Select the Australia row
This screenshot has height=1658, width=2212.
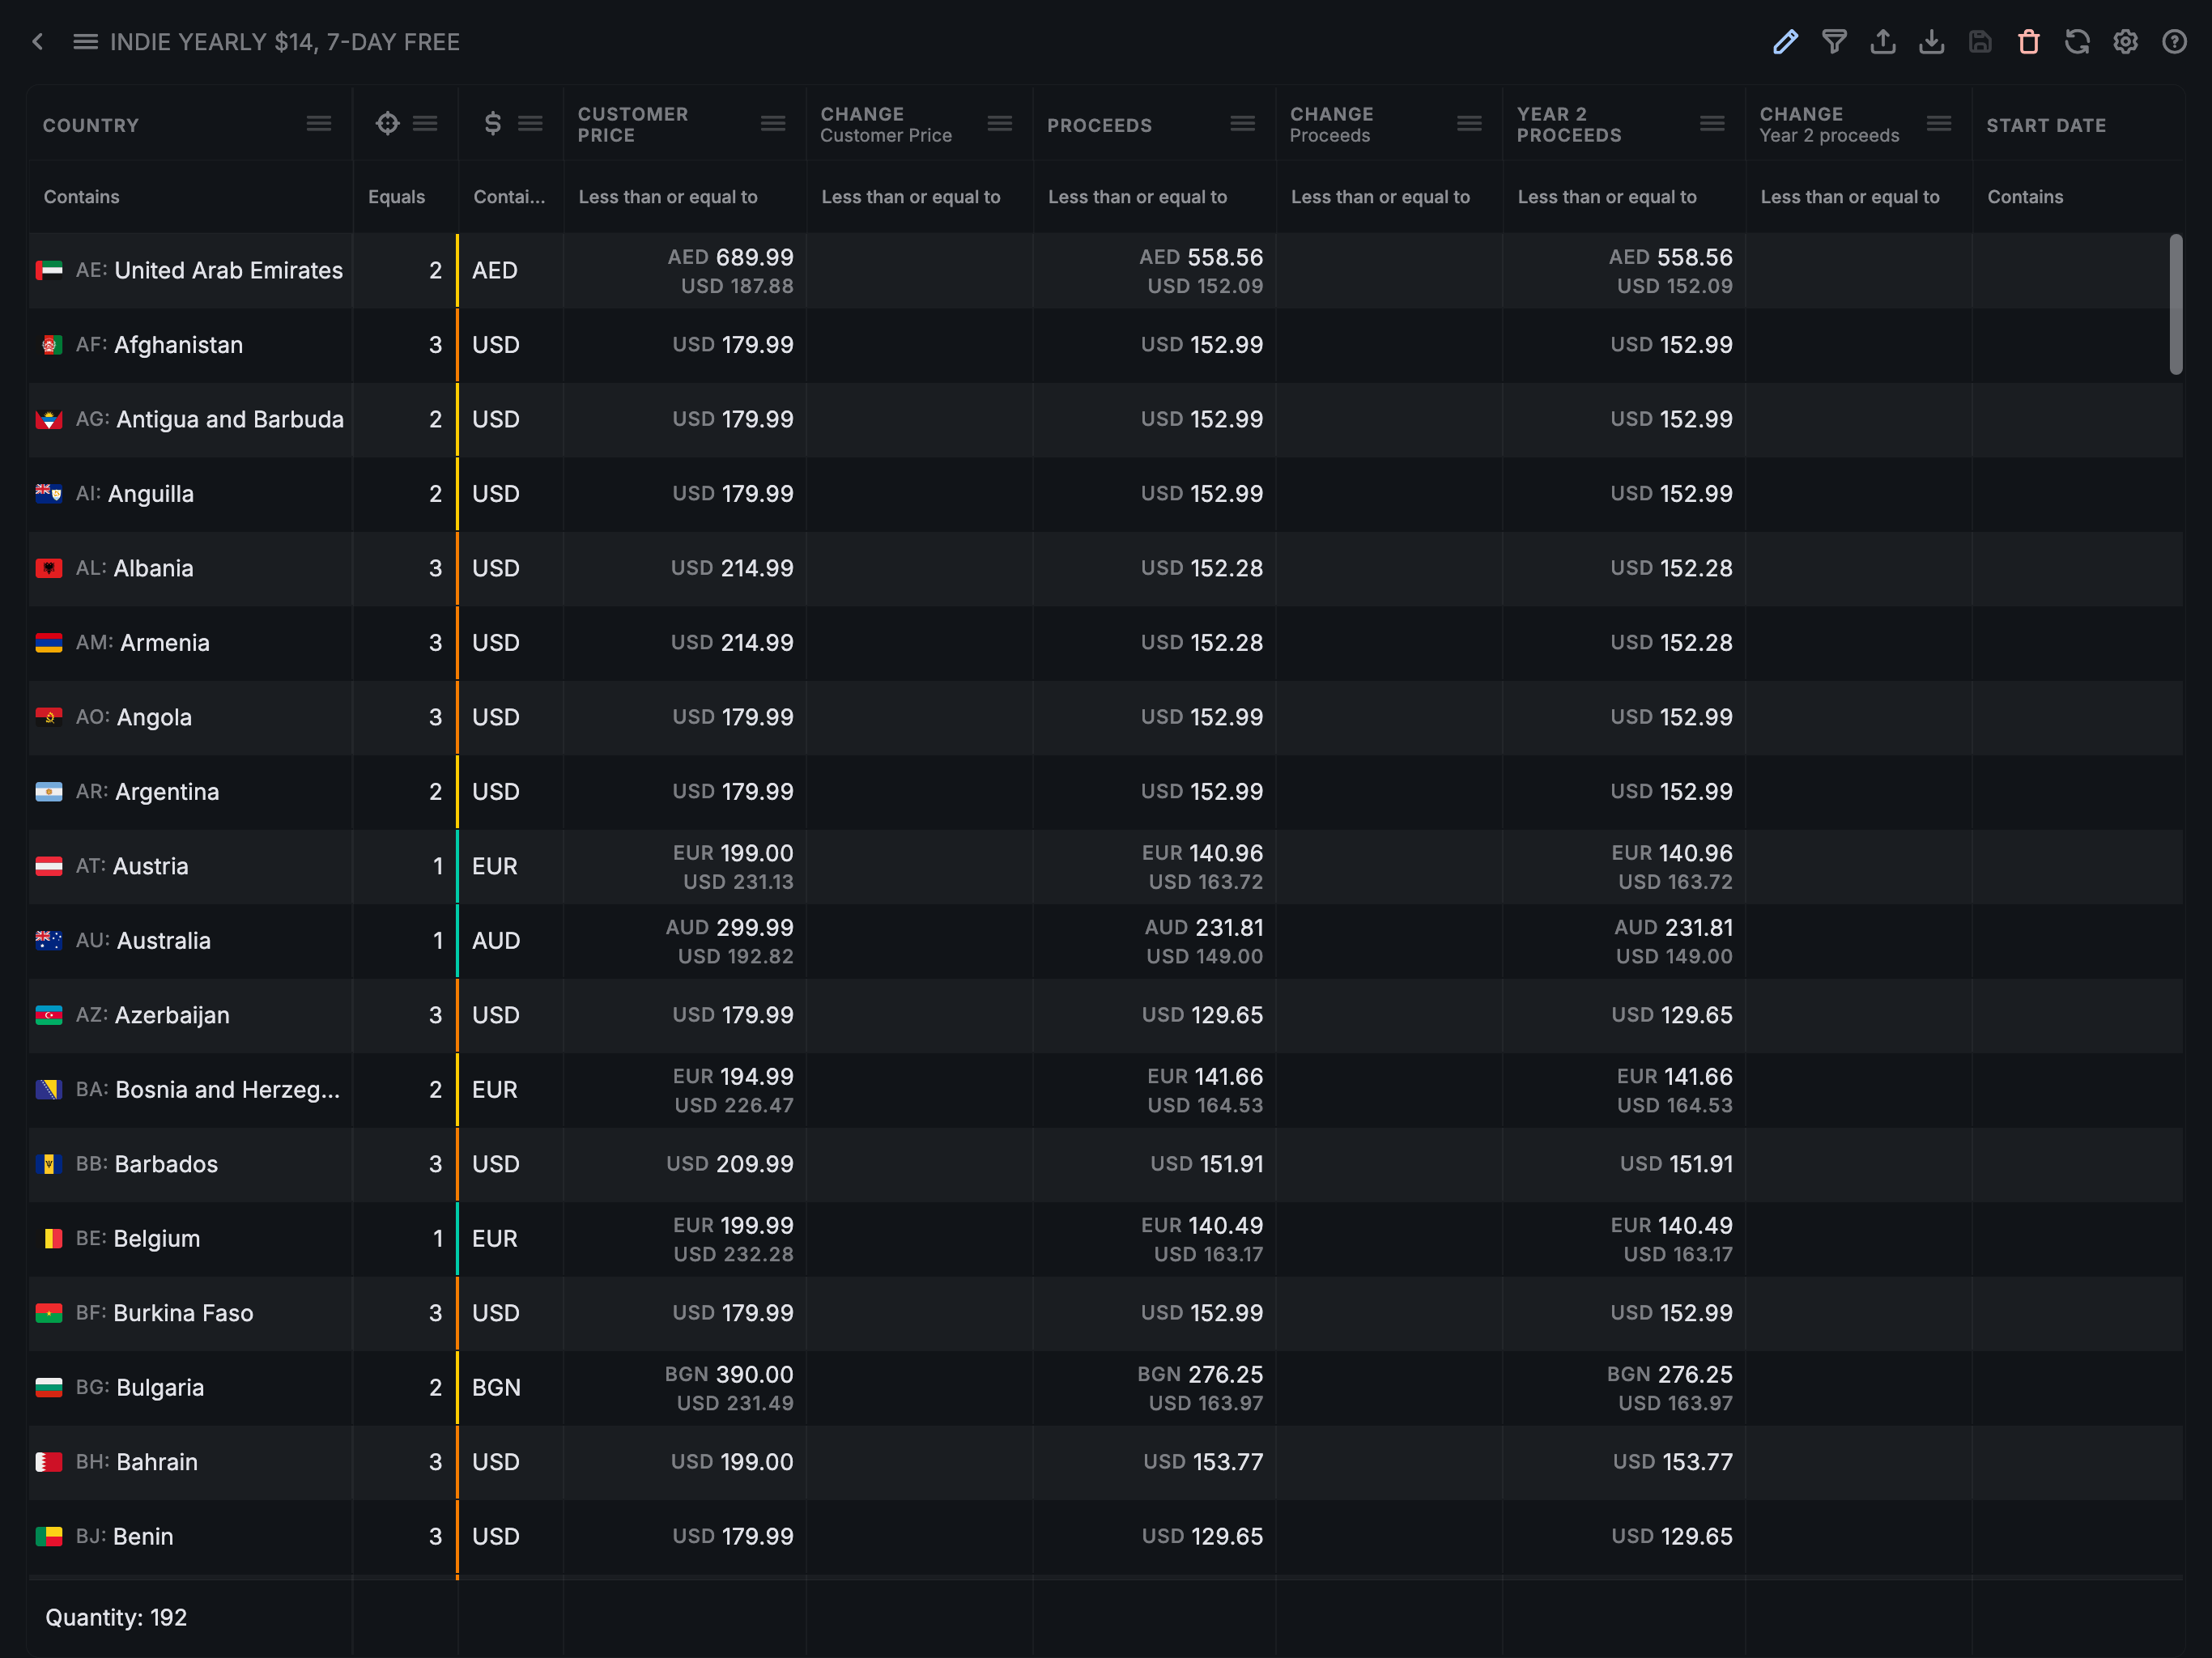click(x=163, y=941)
